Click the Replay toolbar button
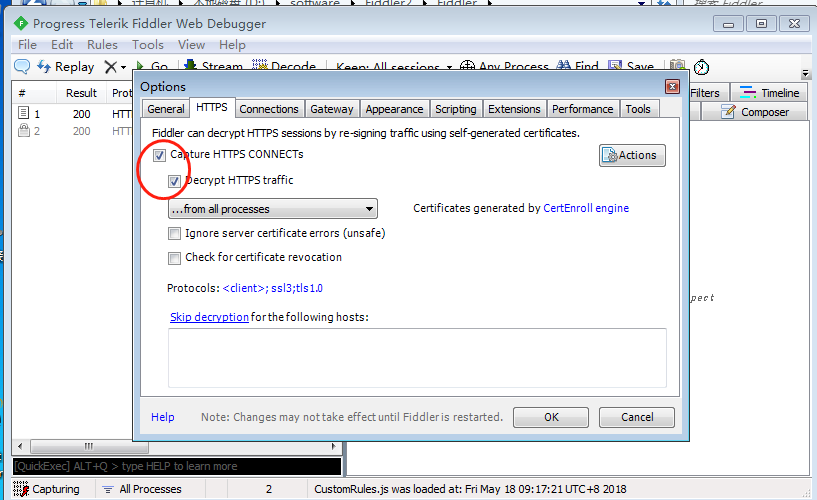Viewport: 817px width, 500px height. [66, 67]
